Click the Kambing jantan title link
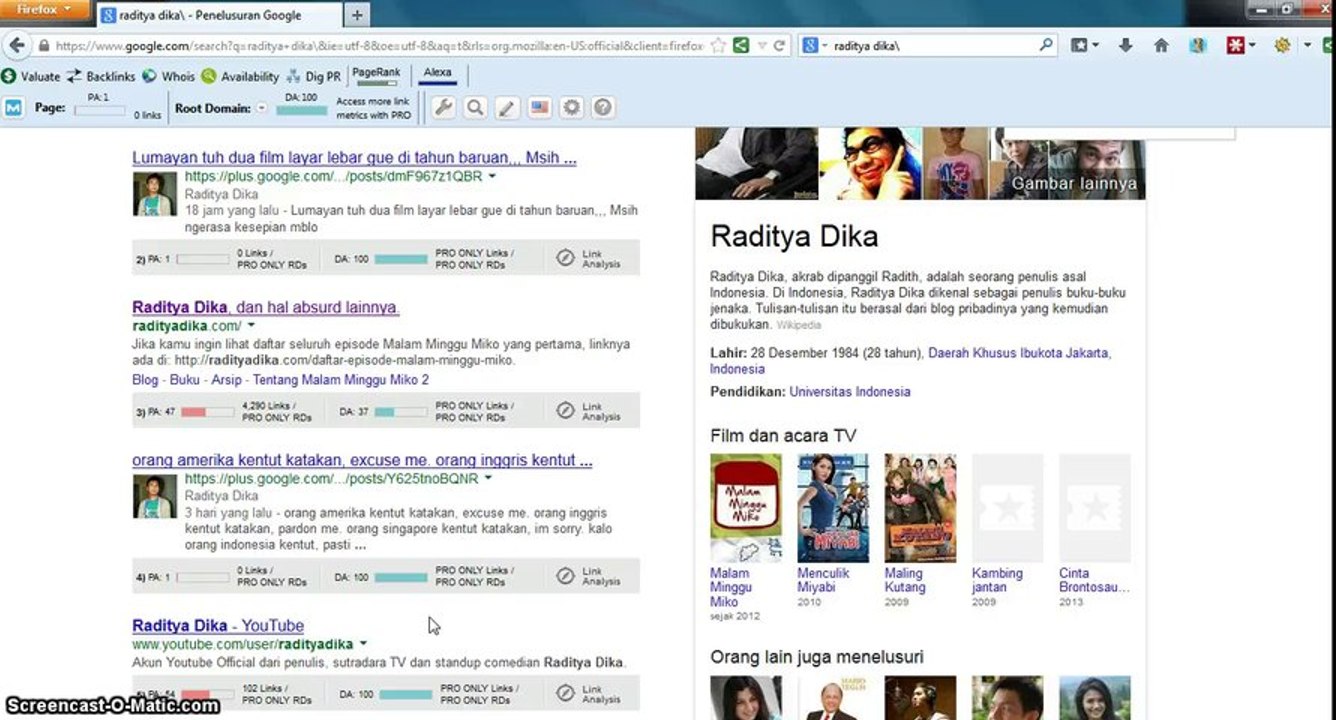 tap(997, 580)
